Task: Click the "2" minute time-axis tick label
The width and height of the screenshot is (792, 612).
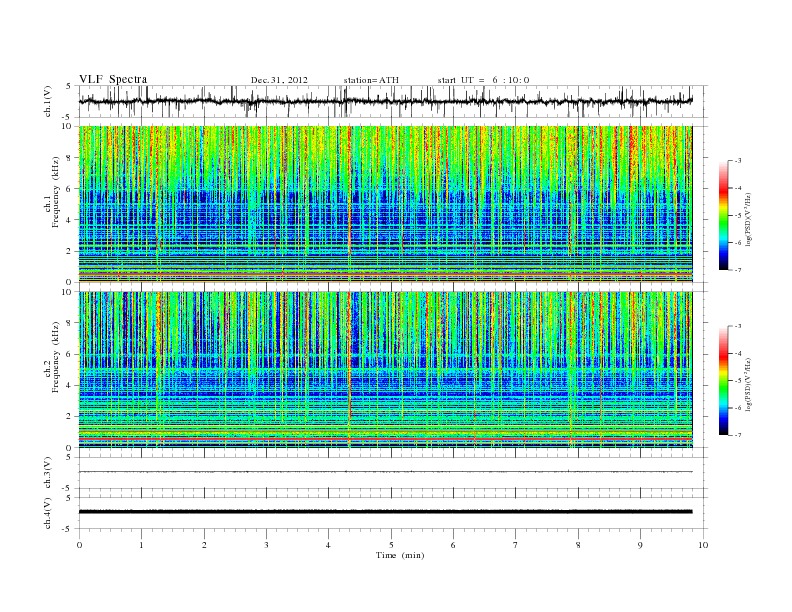Action: (x=204, y=545)
